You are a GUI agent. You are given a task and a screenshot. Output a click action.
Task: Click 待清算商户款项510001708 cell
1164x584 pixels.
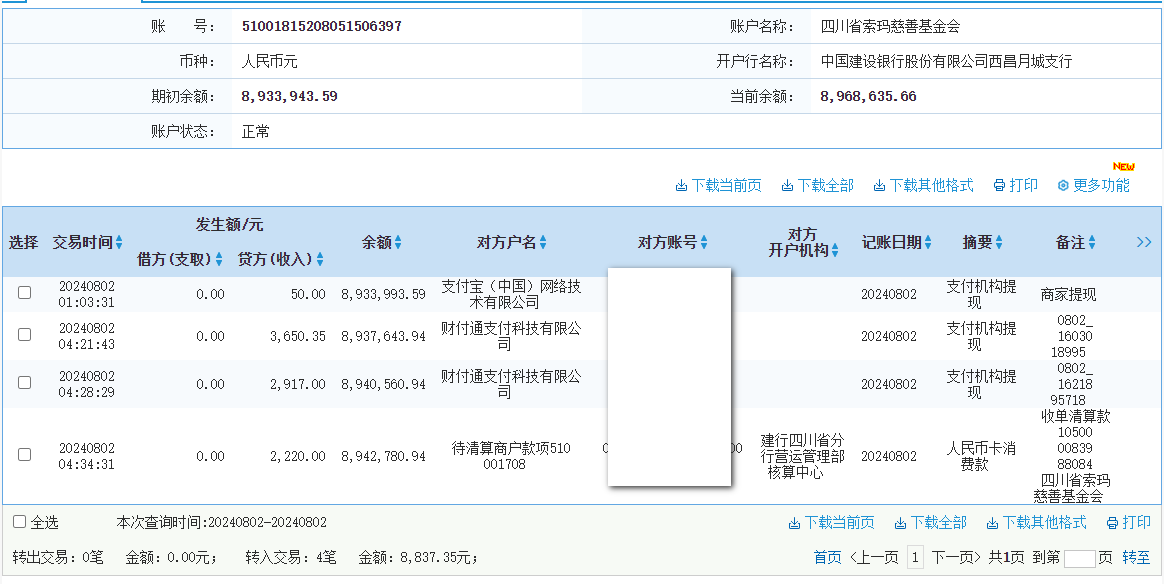pyautogui.click(x=511, y=456)
